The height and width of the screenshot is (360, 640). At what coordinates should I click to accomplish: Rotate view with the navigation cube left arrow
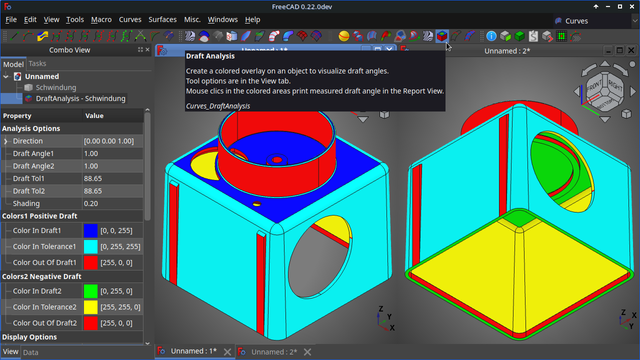(577, 91)
